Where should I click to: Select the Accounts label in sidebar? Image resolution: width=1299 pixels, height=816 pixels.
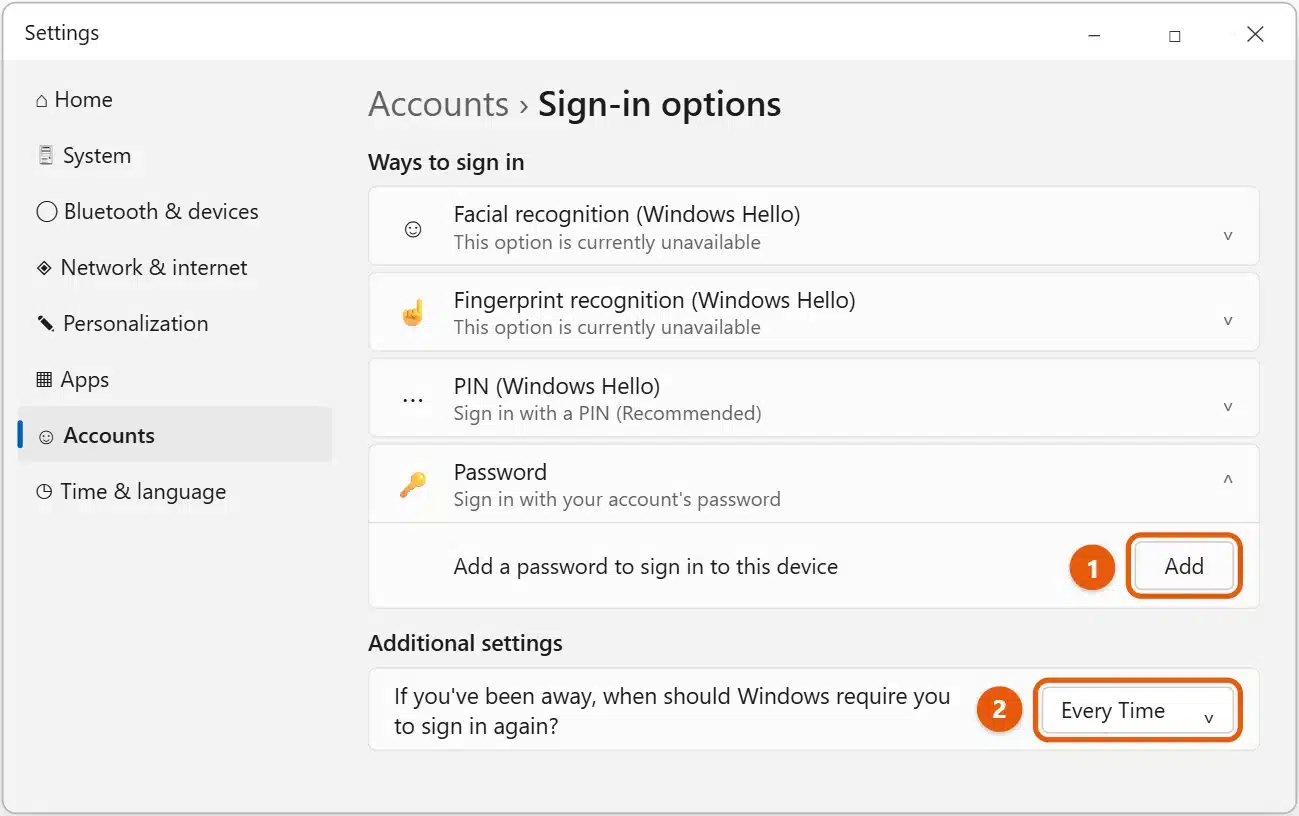pyautogui.click(x=109, y=436)
